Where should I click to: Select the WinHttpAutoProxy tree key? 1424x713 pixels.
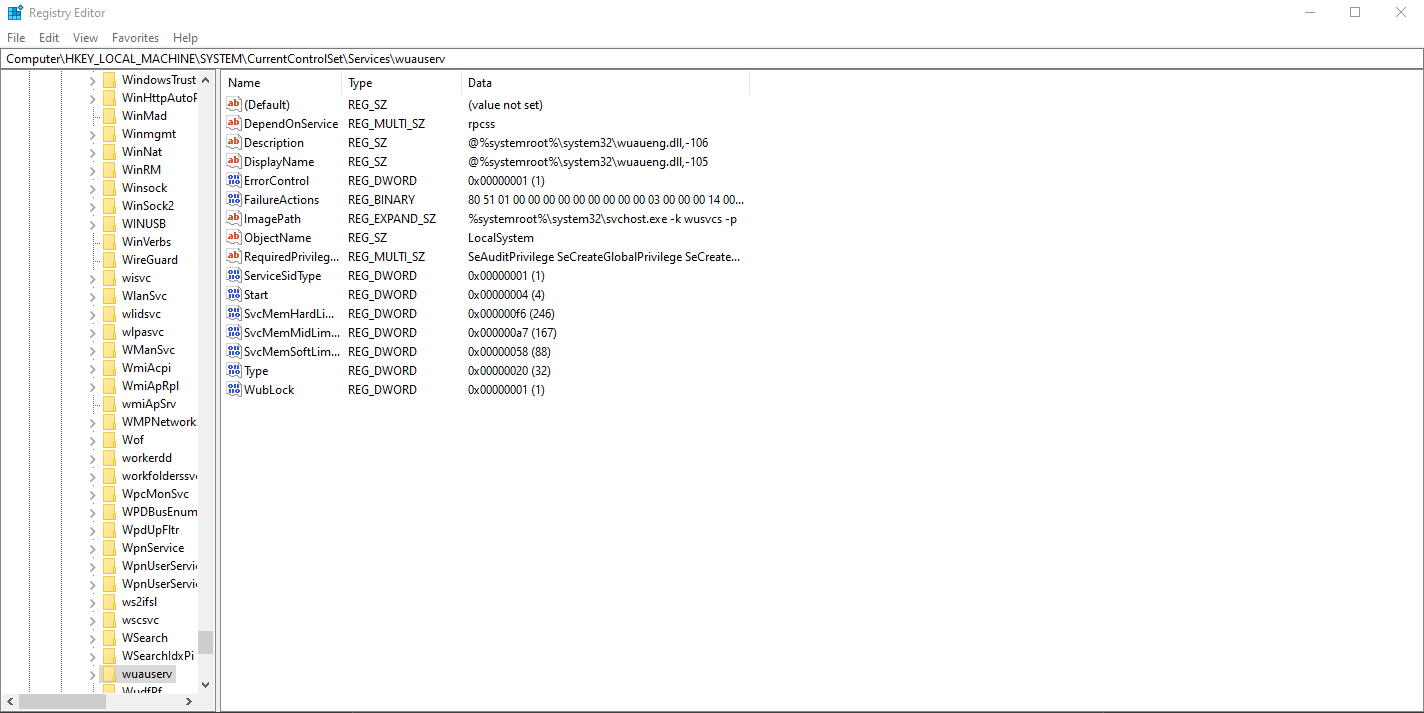pos(158,98)
